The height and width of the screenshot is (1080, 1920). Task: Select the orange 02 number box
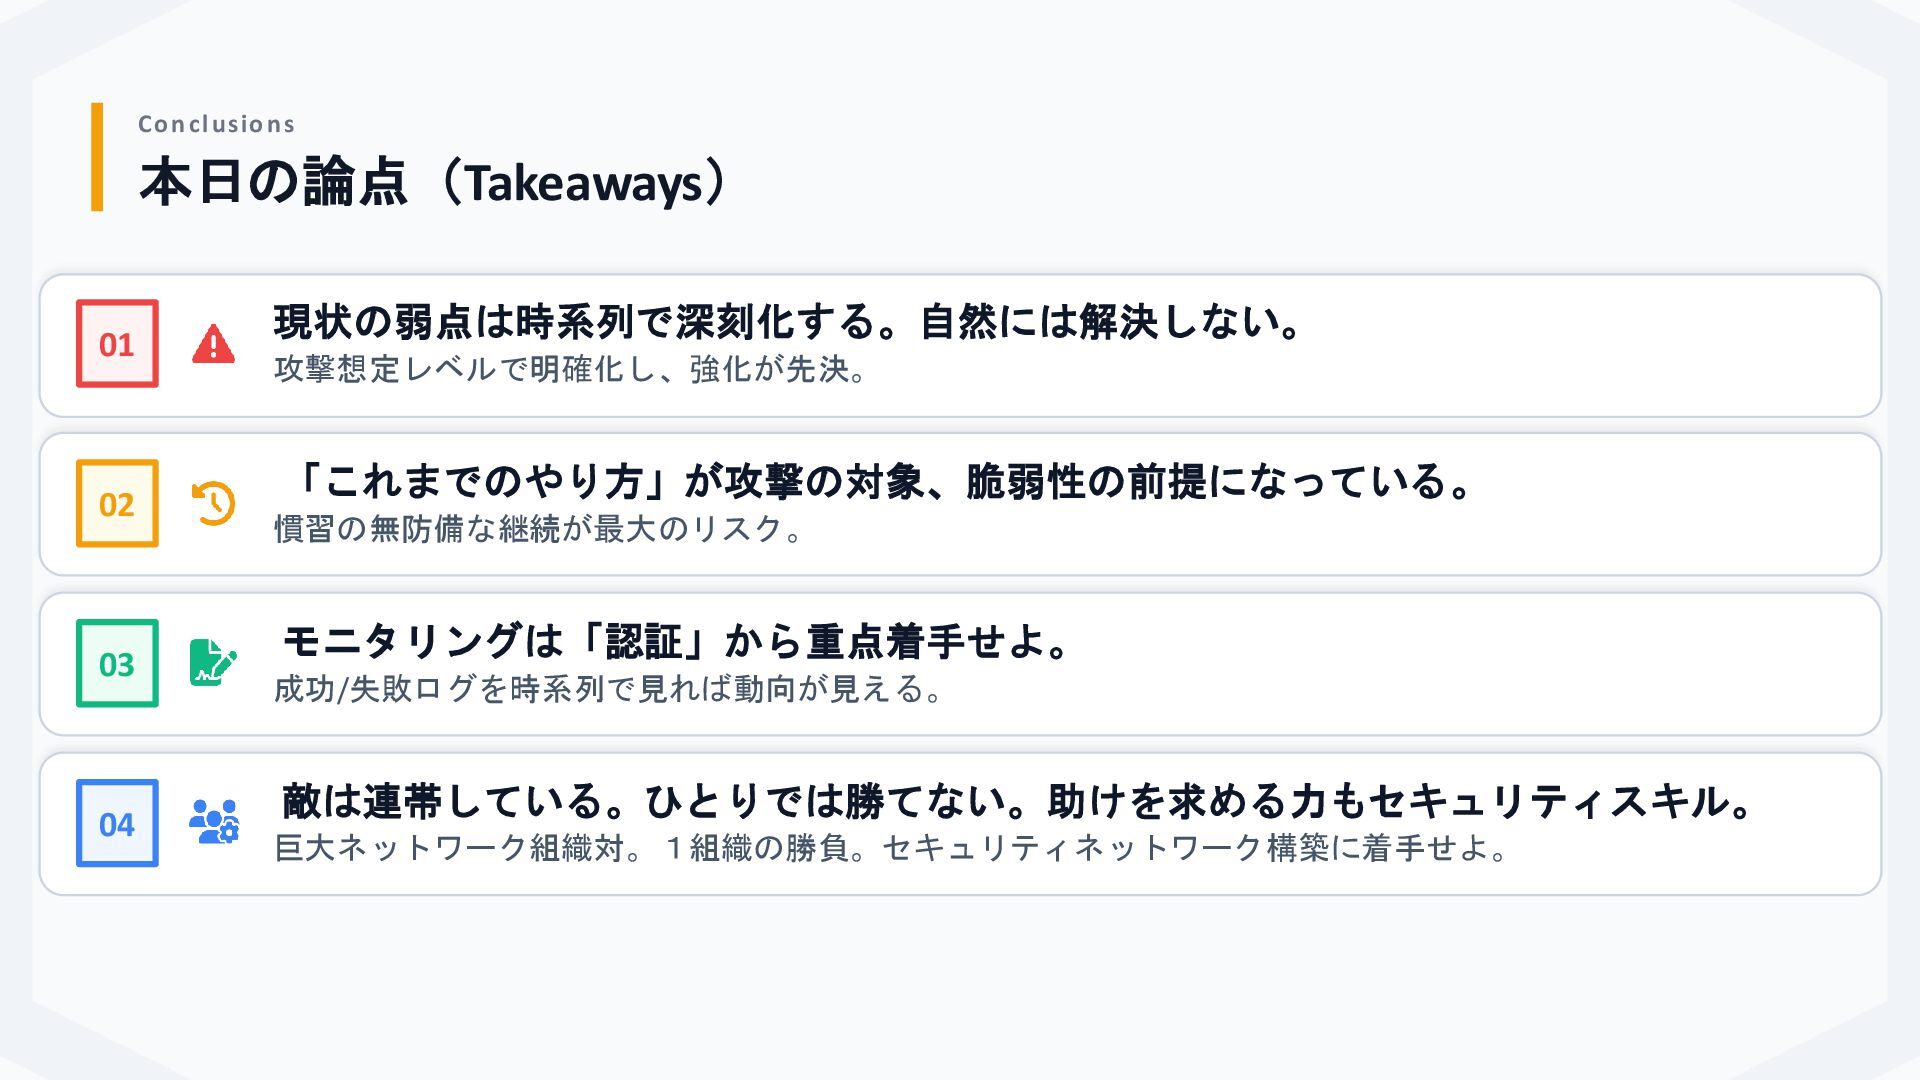click(x=117, y=503)
